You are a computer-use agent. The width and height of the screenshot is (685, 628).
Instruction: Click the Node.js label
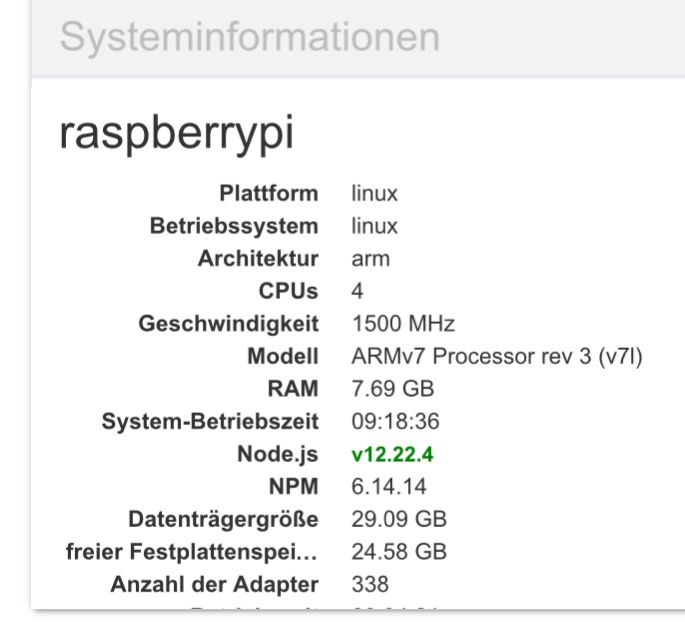tap(277, 455)
